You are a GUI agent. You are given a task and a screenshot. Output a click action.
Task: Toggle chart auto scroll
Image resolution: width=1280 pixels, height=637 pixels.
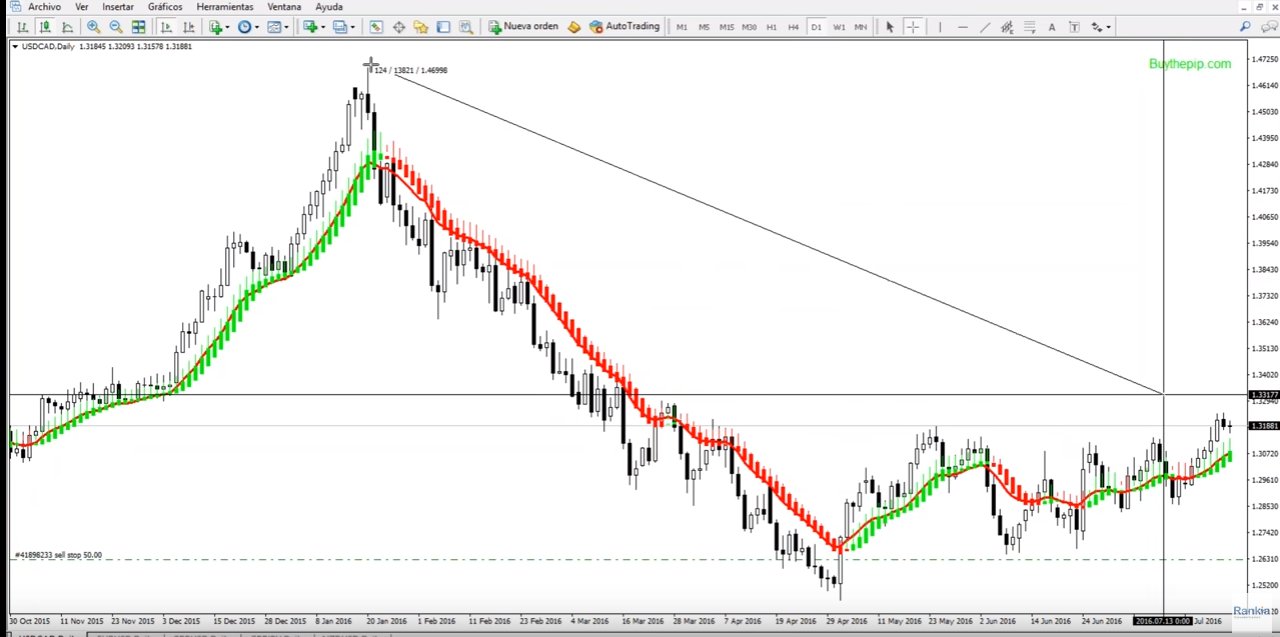tap(166, 27)
